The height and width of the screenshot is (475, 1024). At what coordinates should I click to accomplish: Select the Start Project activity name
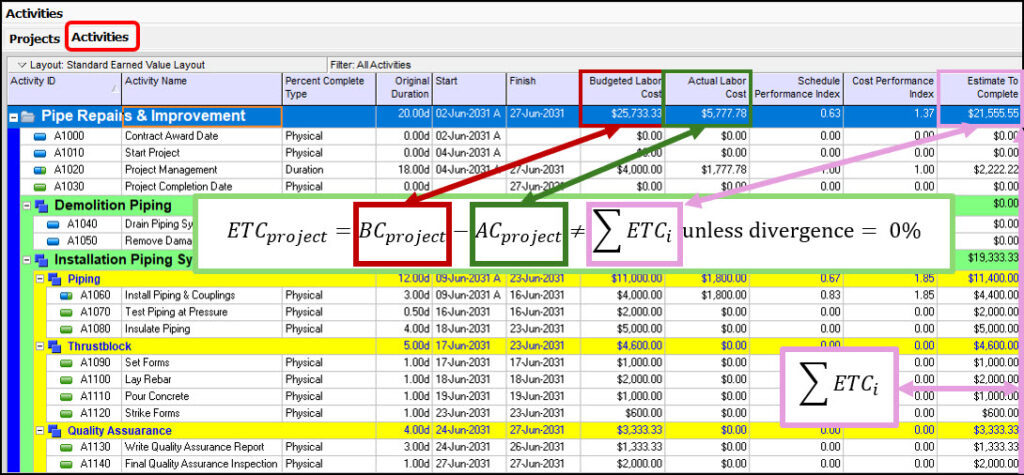click(x=152, y=153)
